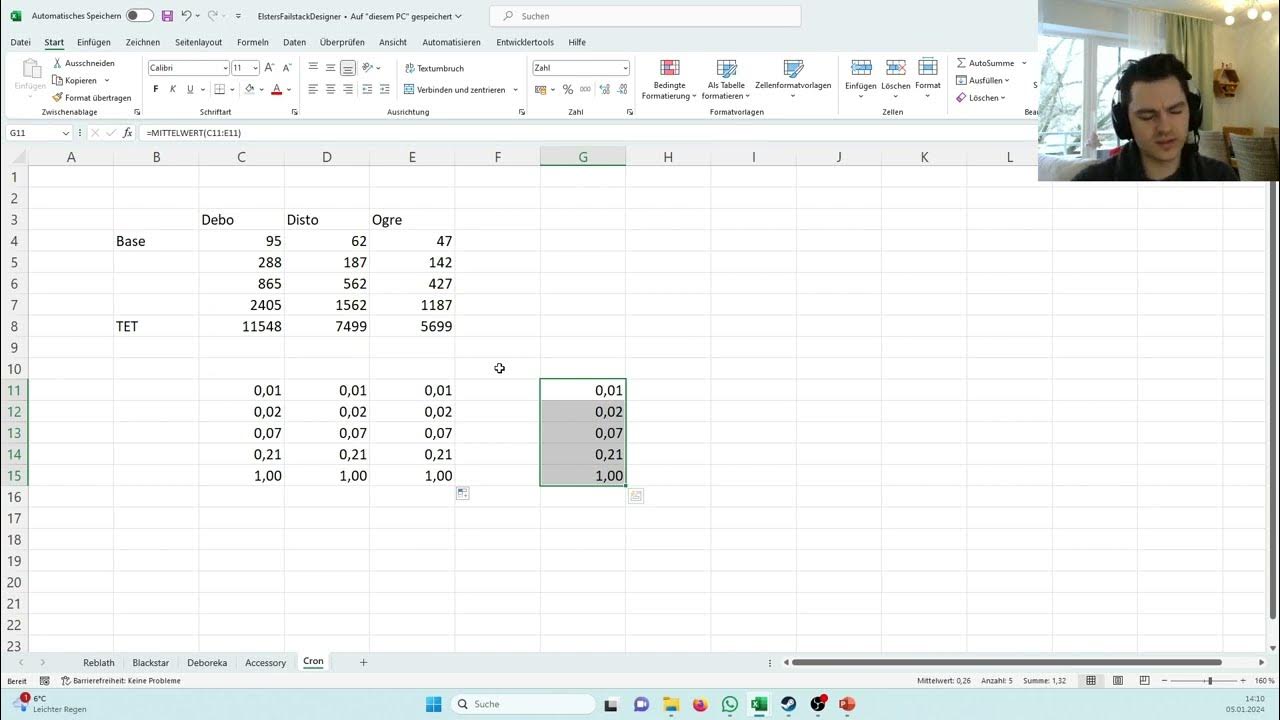
Task: Apply italic with the K button
Action: point(172,89)
